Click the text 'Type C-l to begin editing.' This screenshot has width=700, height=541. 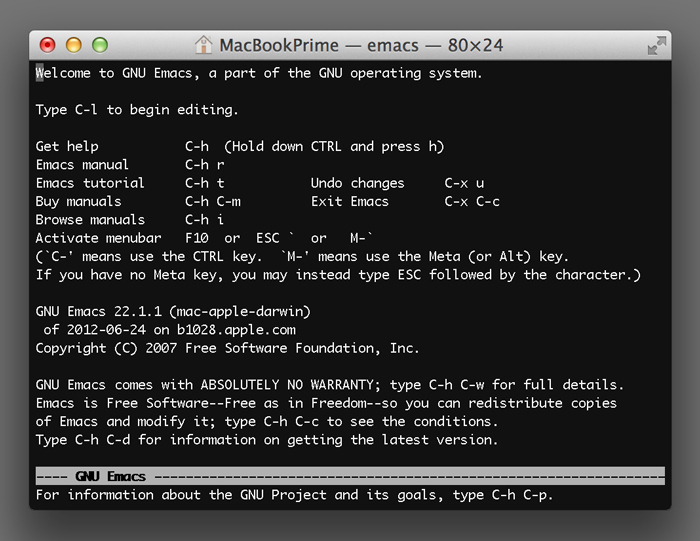tap(137, 110)
